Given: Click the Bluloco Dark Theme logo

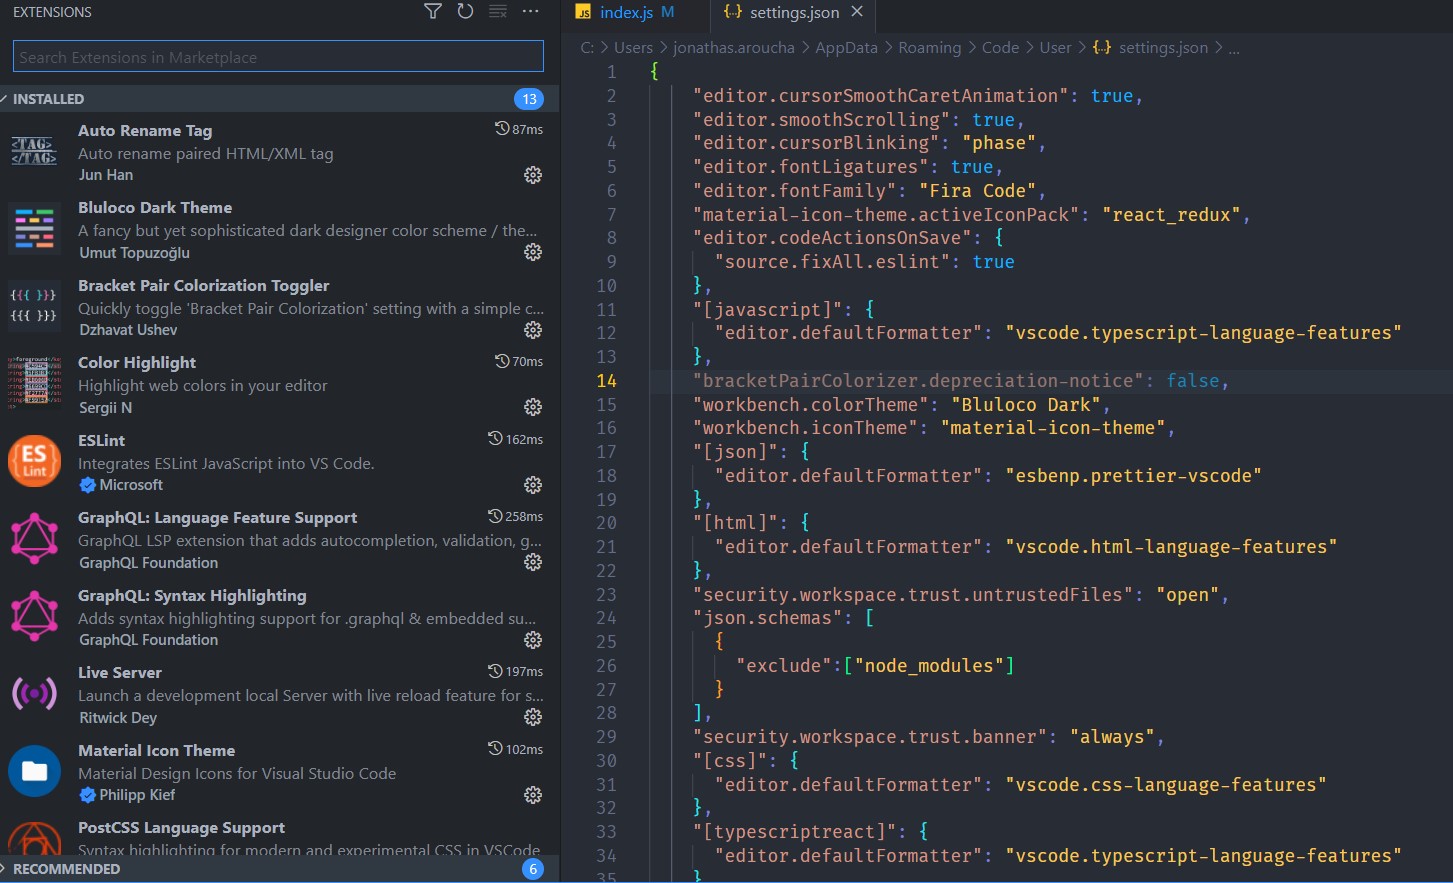Looking at the screenshot, I should (35, 229).
